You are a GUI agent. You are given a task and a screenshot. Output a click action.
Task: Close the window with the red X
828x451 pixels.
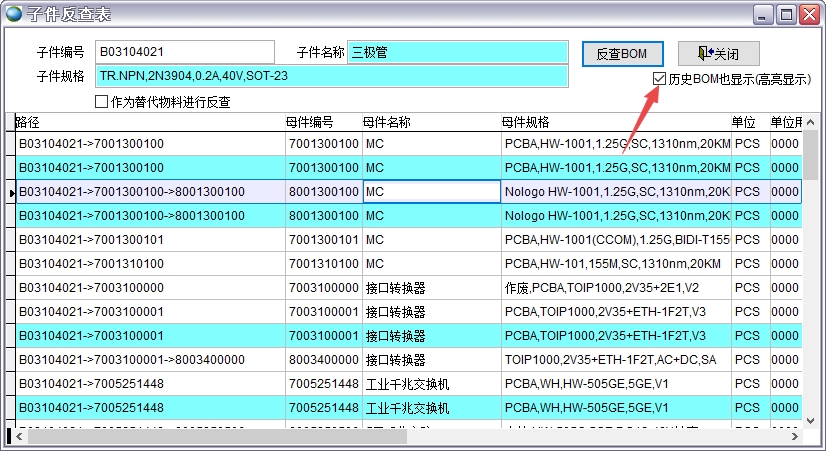[x=809, y=14]
